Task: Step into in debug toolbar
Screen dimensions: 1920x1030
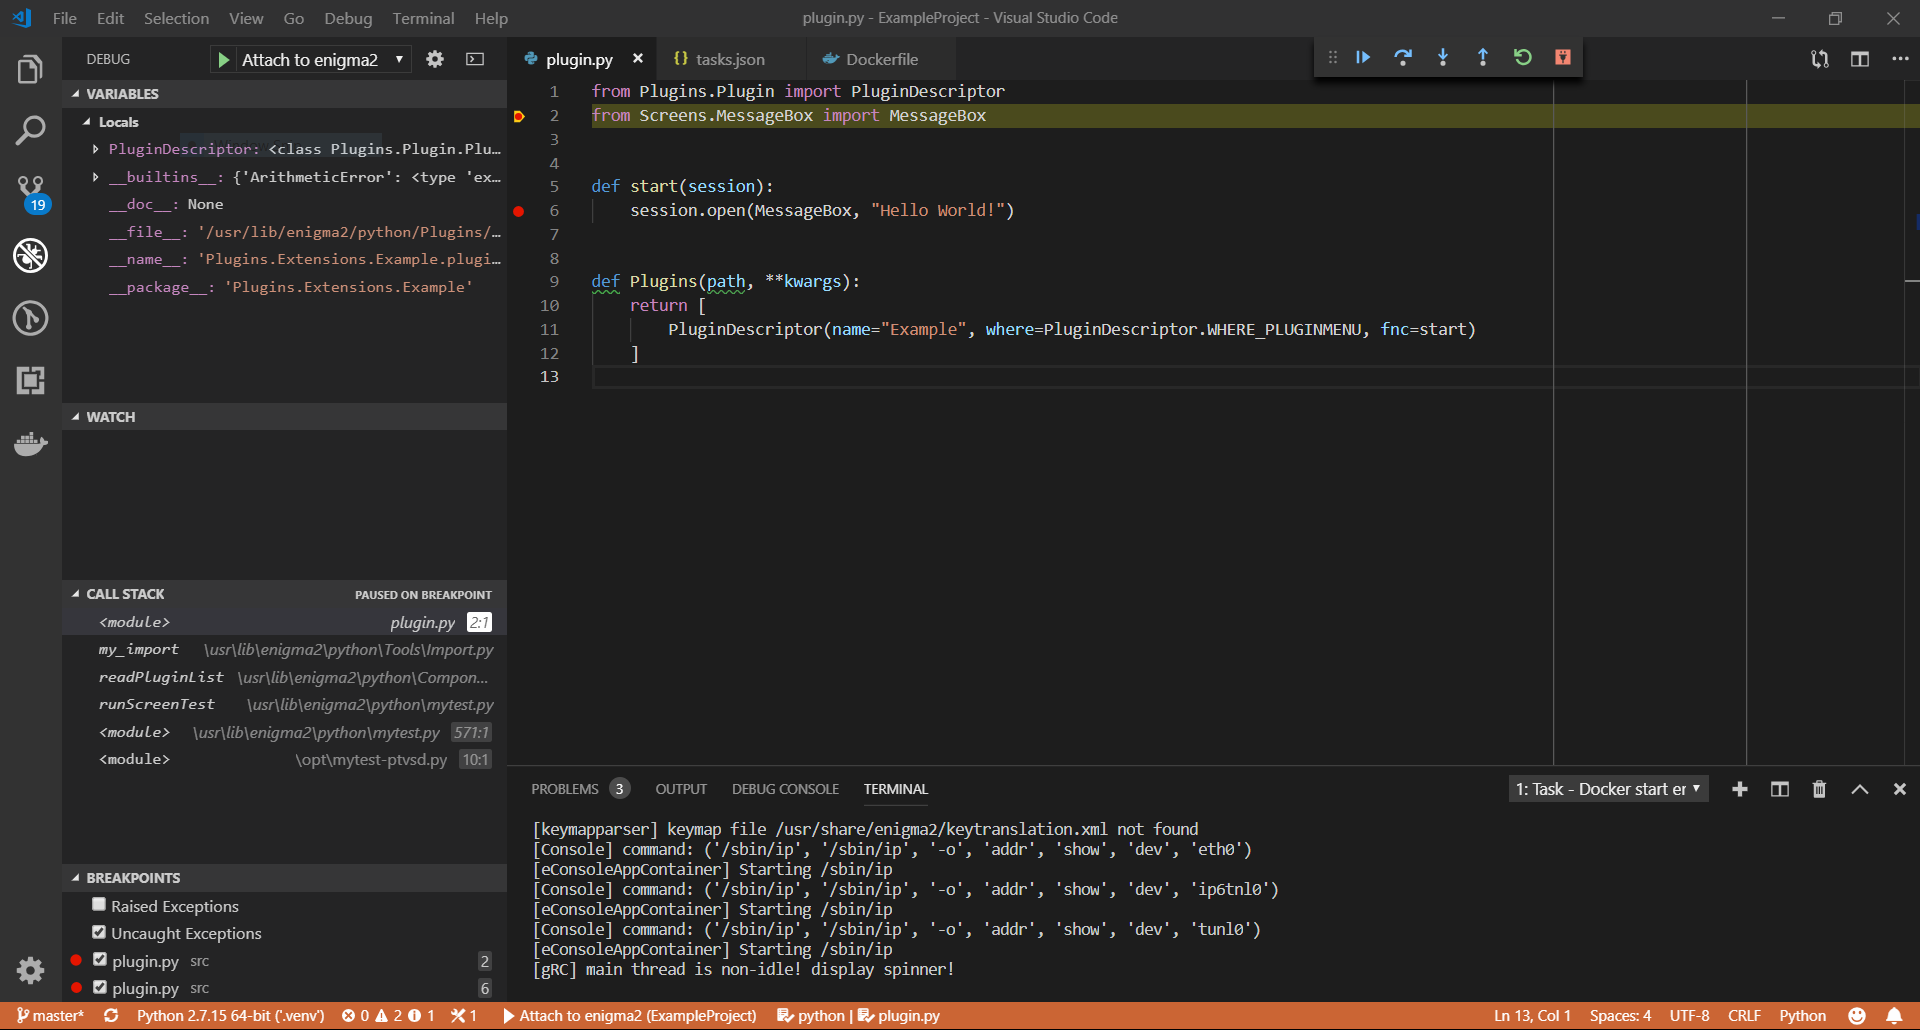Action: click(1443, 57)
